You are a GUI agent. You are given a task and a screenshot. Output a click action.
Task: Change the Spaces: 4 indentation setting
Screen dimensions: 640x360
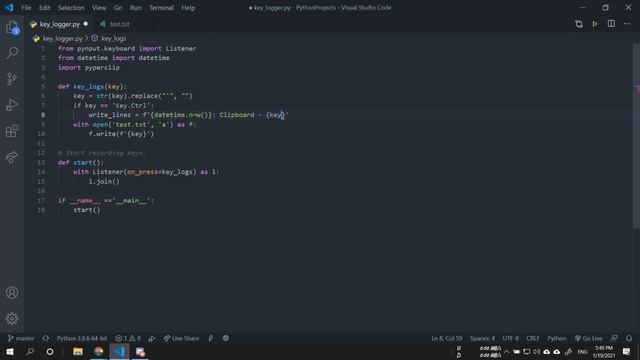point(482,338)
